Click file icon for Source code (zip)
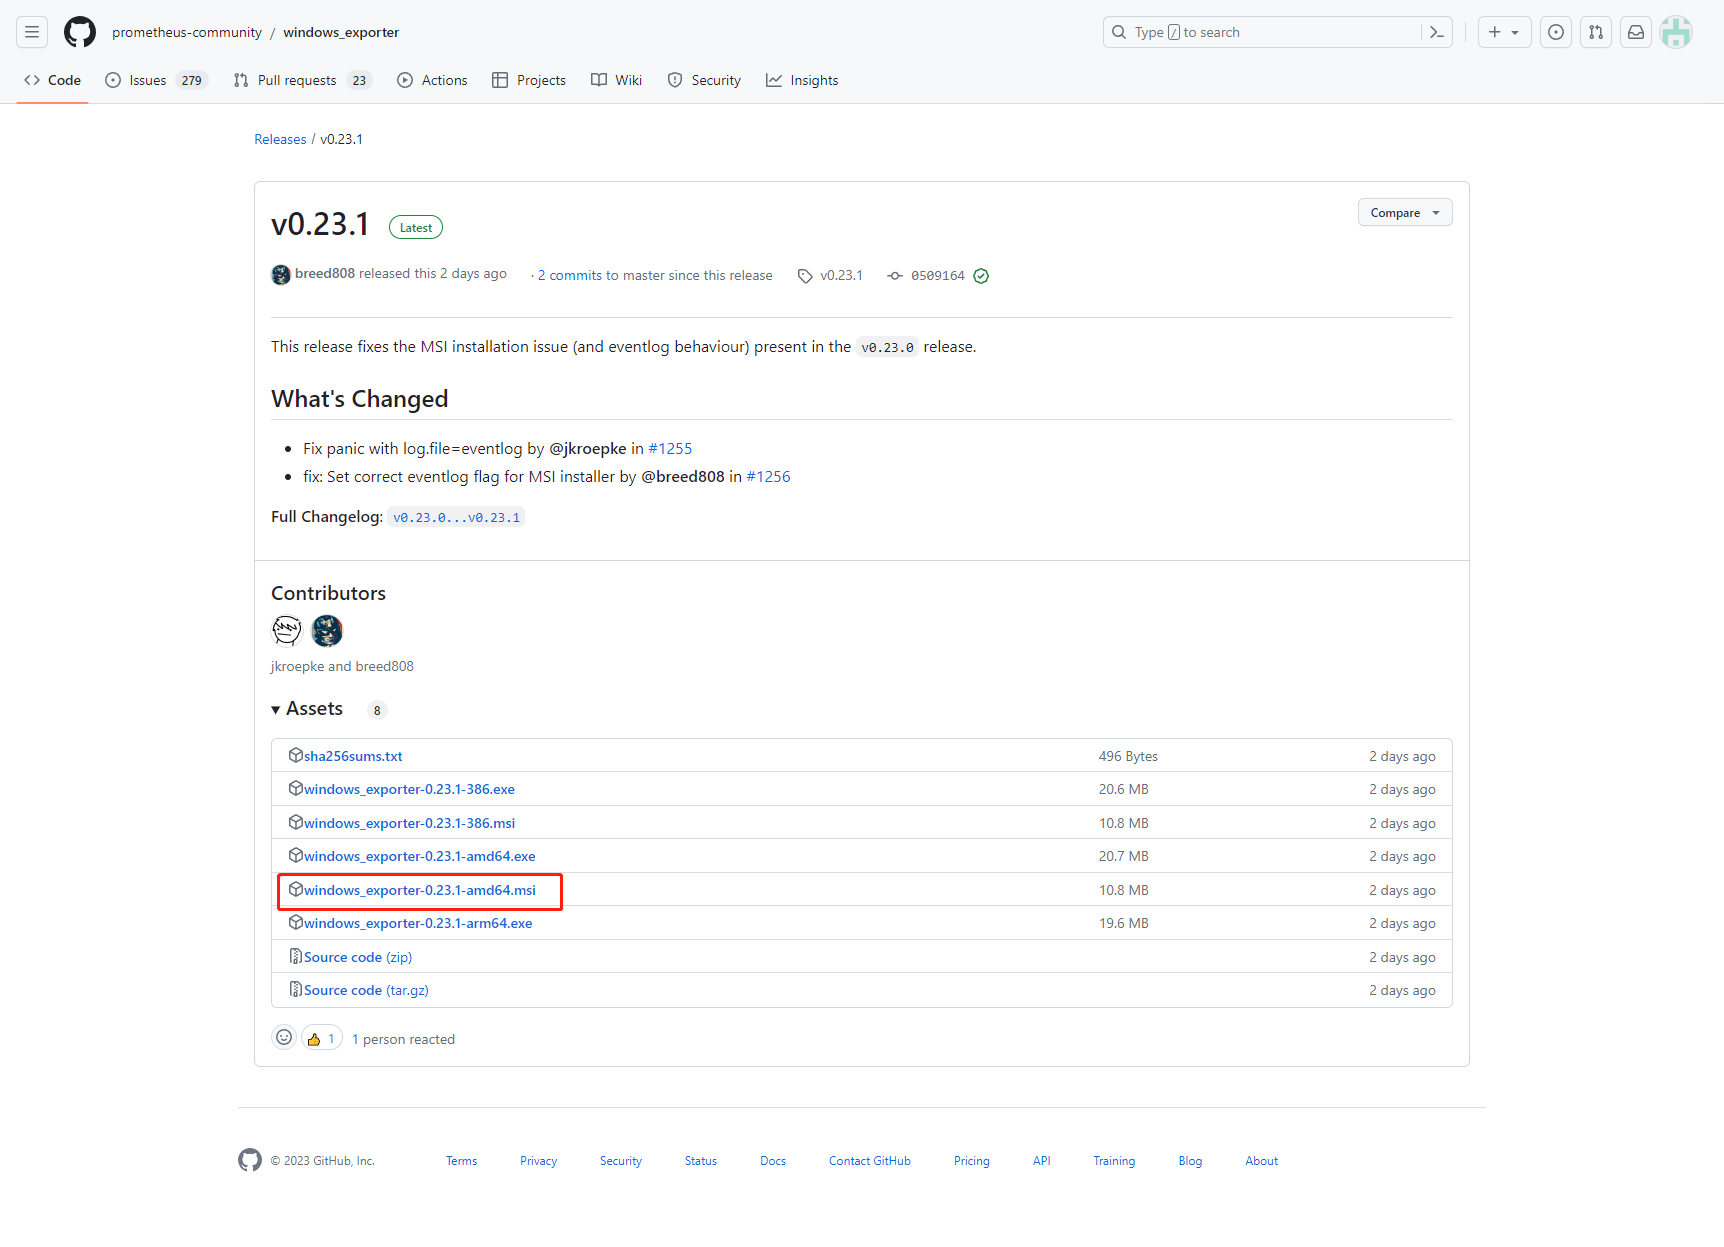The height and width of the screenshot is (1247, 1724). (296, 956)
